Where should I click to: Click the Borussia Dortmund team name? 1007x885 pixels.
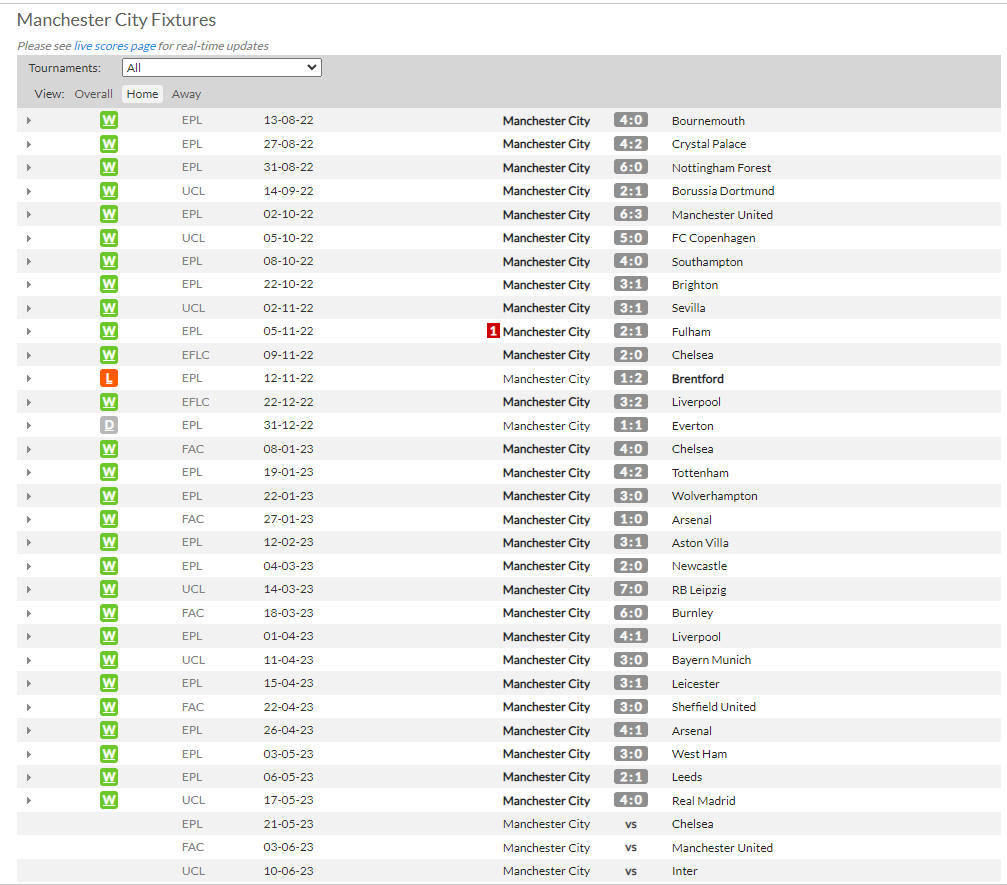click(723, 191)
